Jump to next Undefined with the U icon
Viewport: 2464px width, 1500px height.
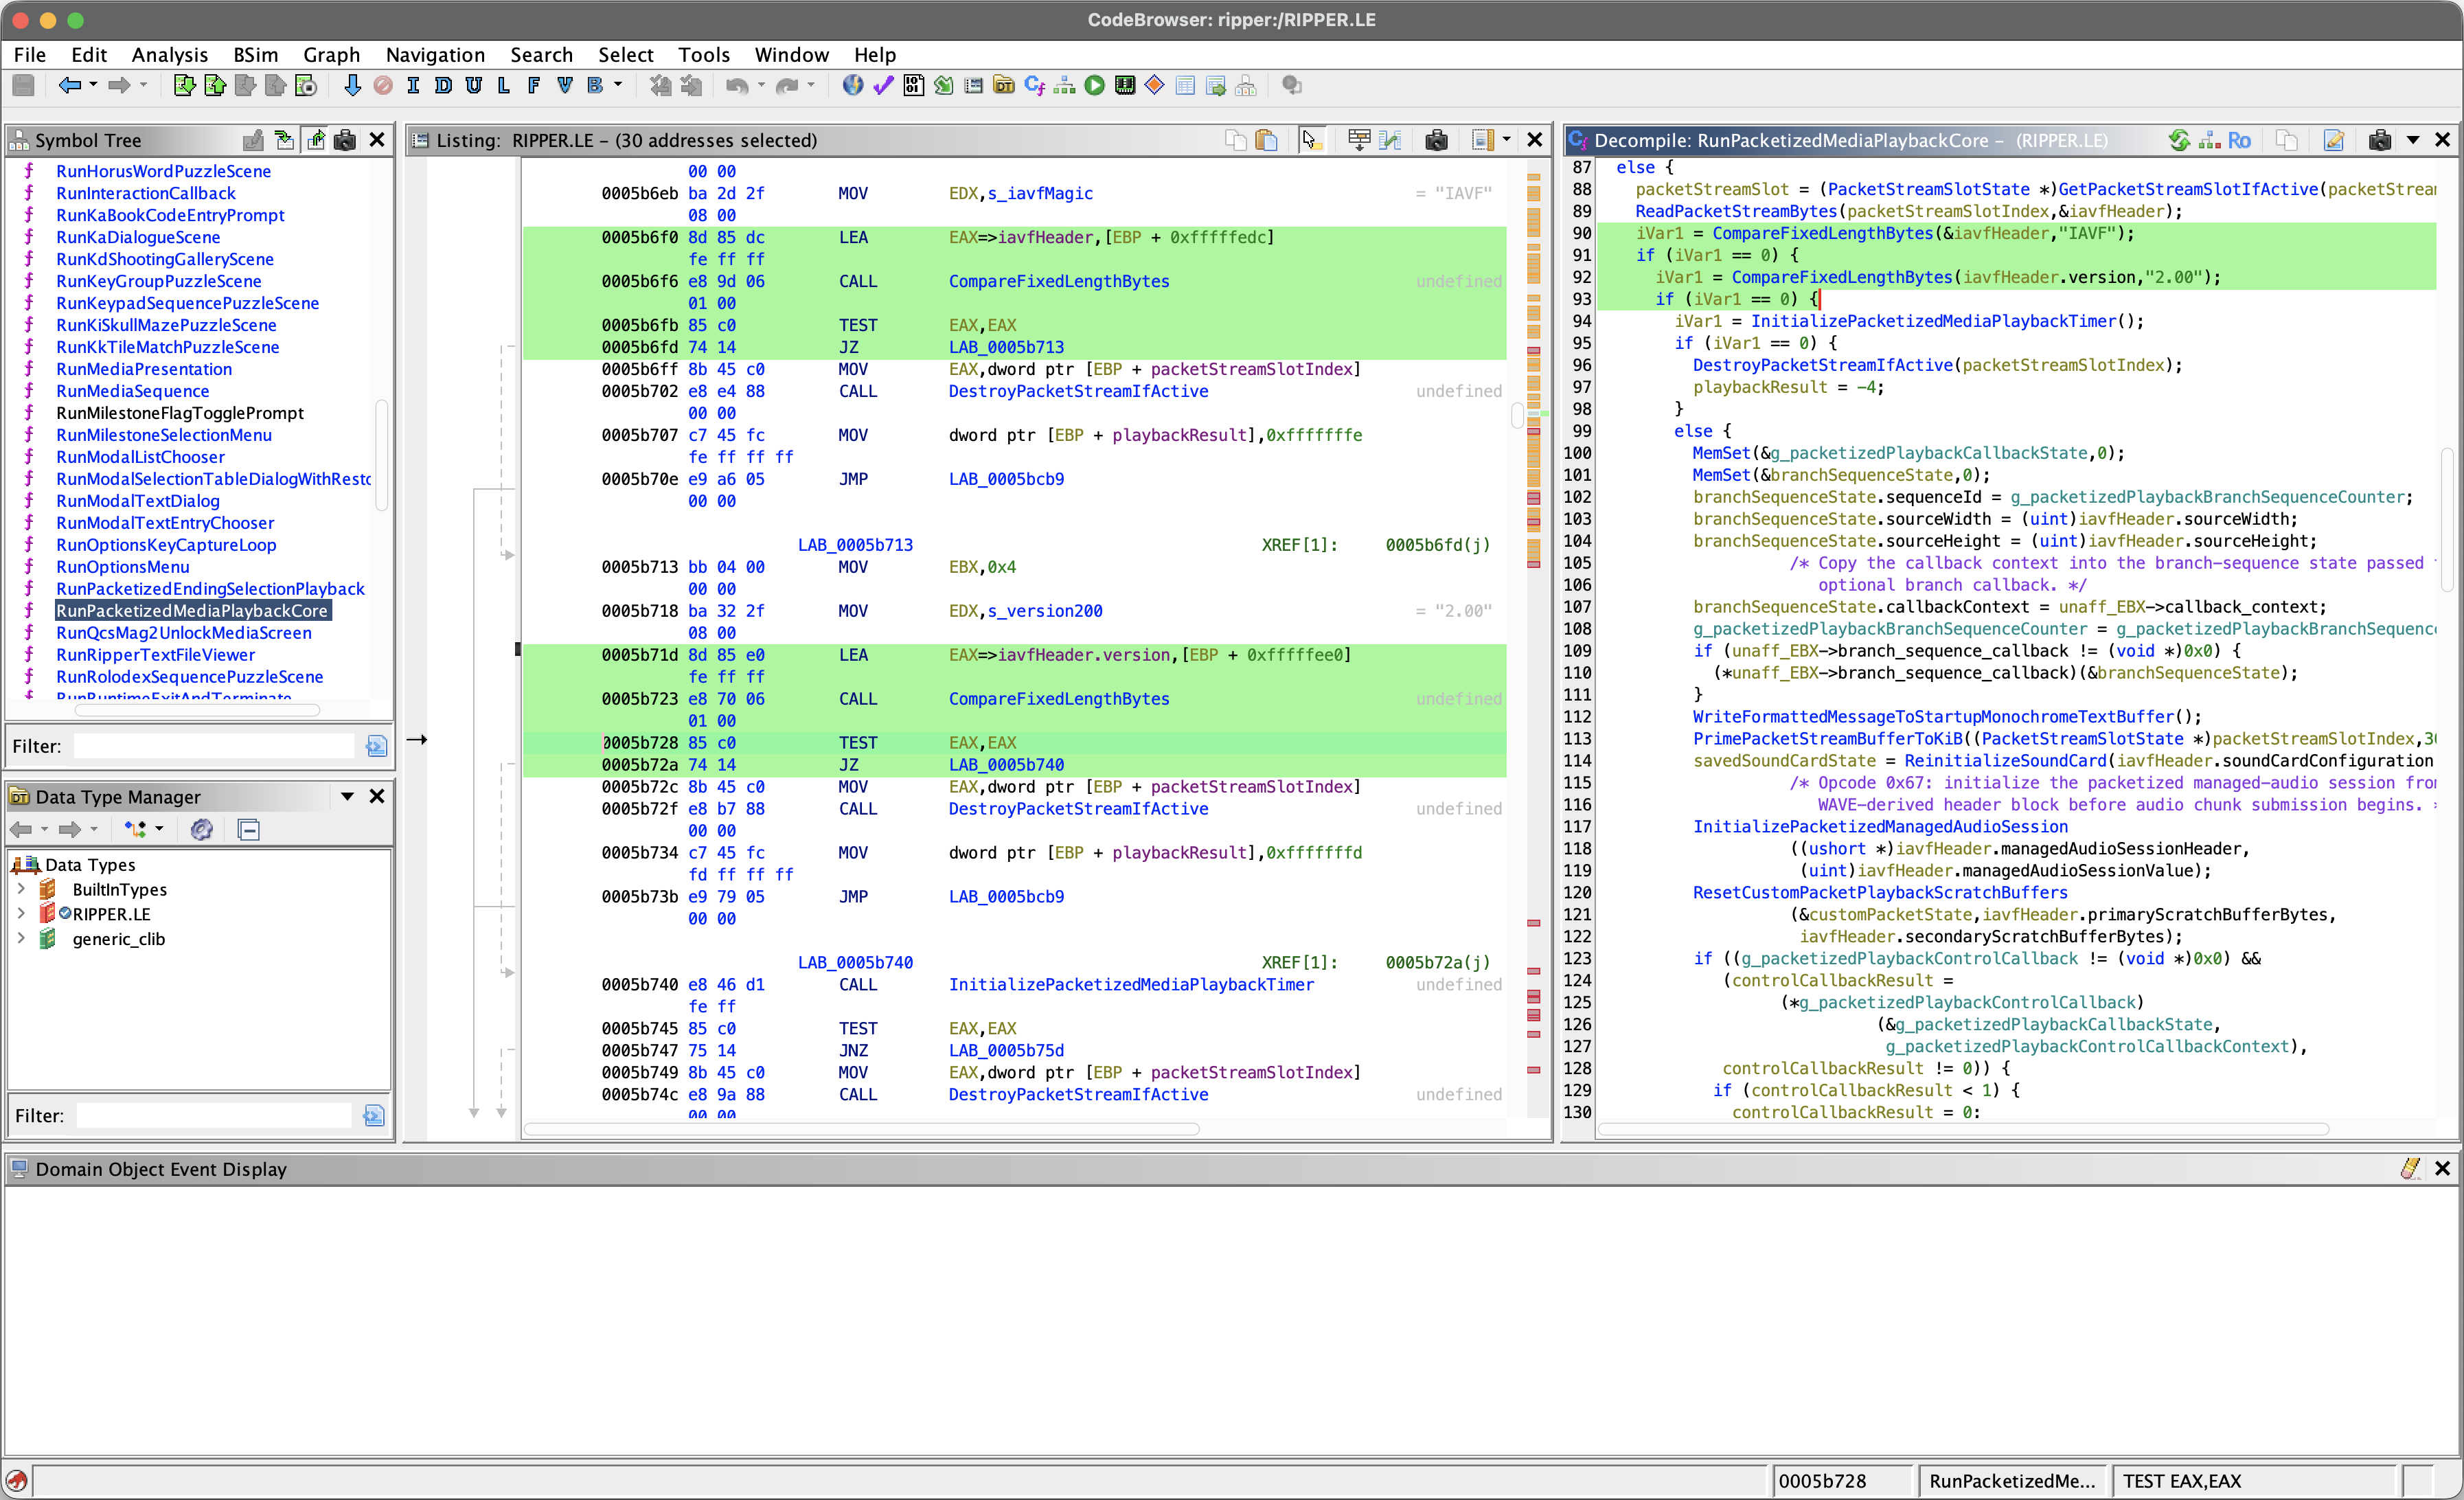coord(474,86)
